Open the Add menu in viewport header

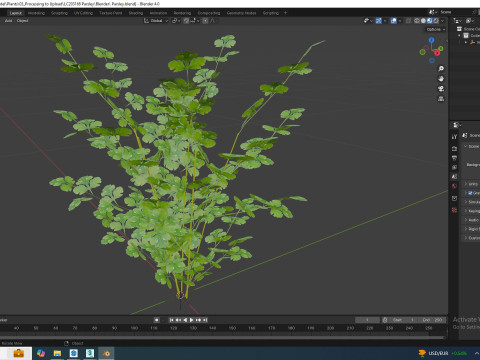(x=8, y=21)
